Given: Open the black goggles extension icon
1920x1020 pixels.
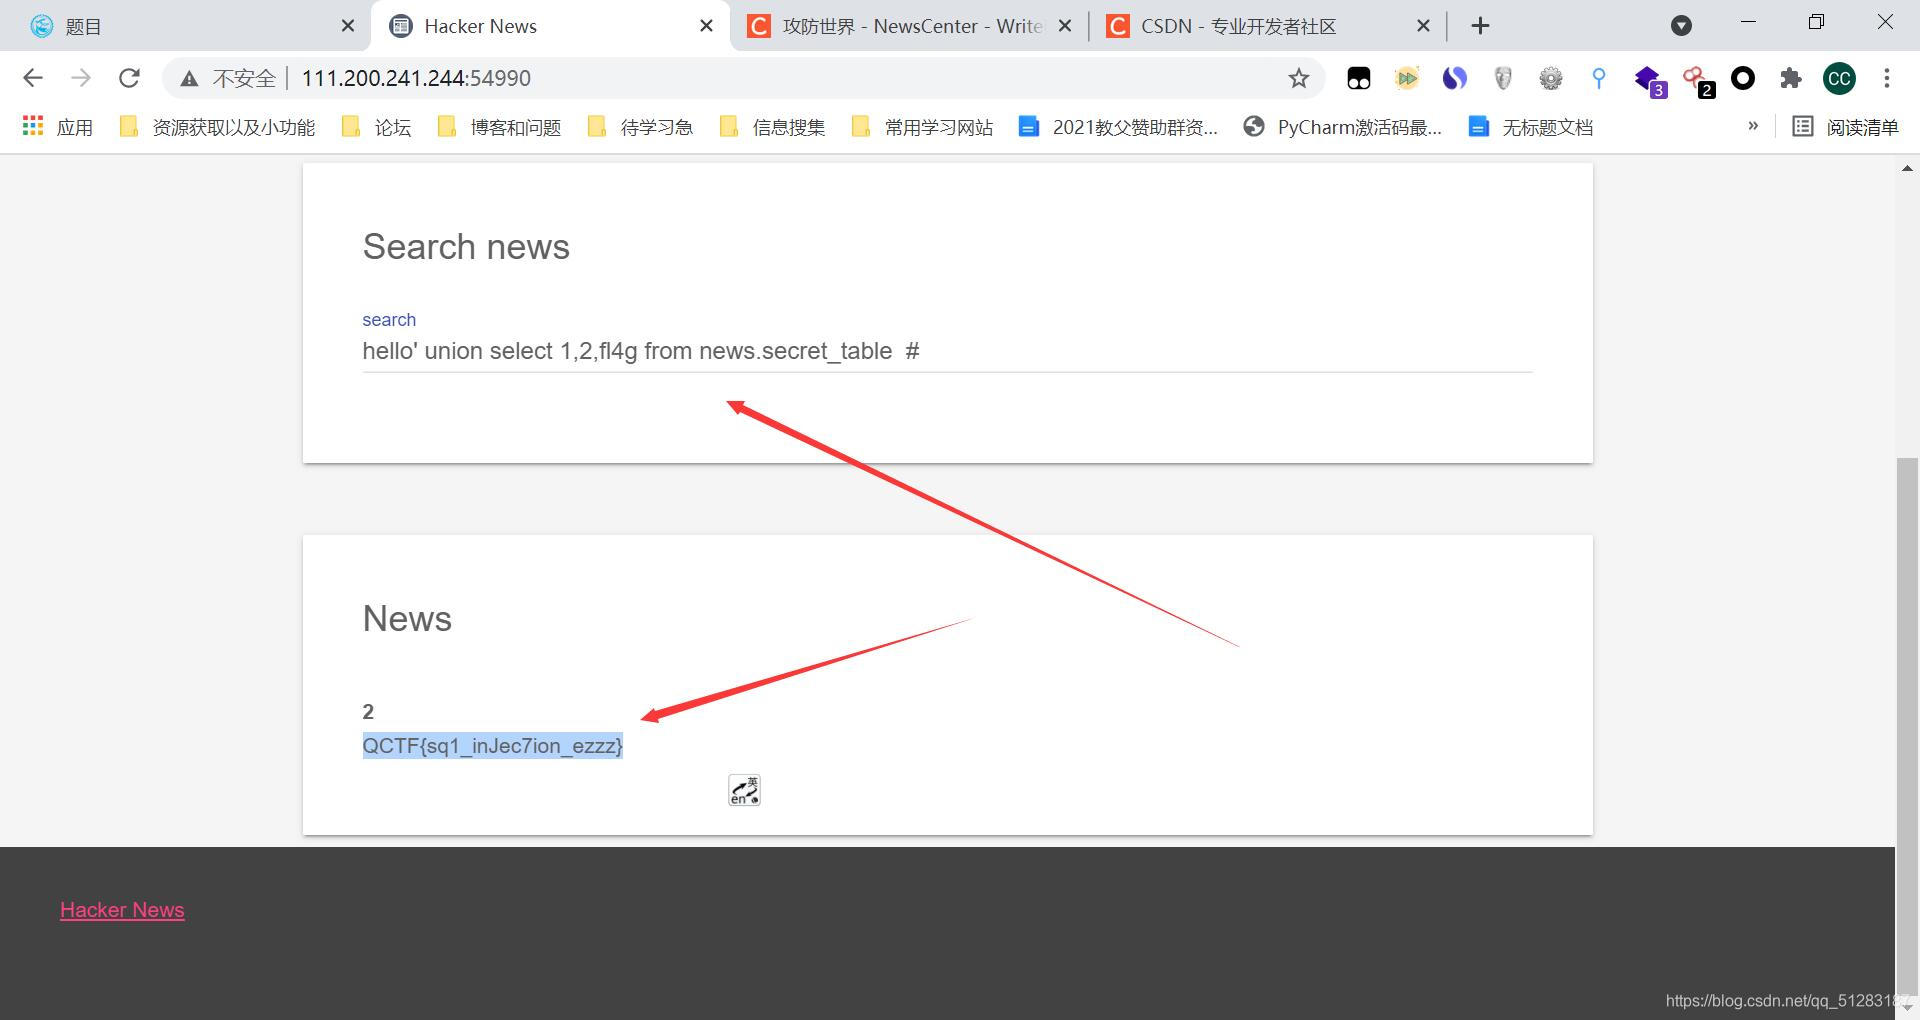Looking at the screenshot, I should click(1358, 78).
